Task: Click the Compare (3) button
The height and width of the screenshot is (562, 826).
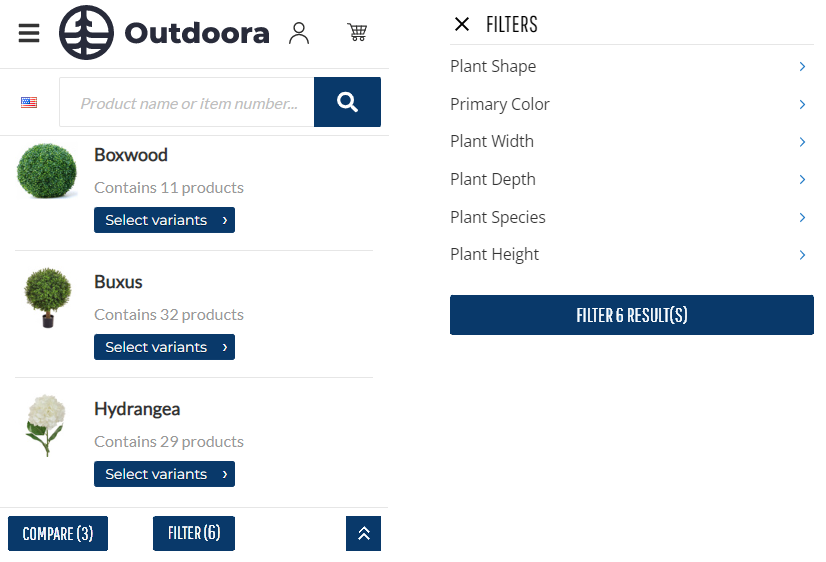Action: [x=58, y=534]
